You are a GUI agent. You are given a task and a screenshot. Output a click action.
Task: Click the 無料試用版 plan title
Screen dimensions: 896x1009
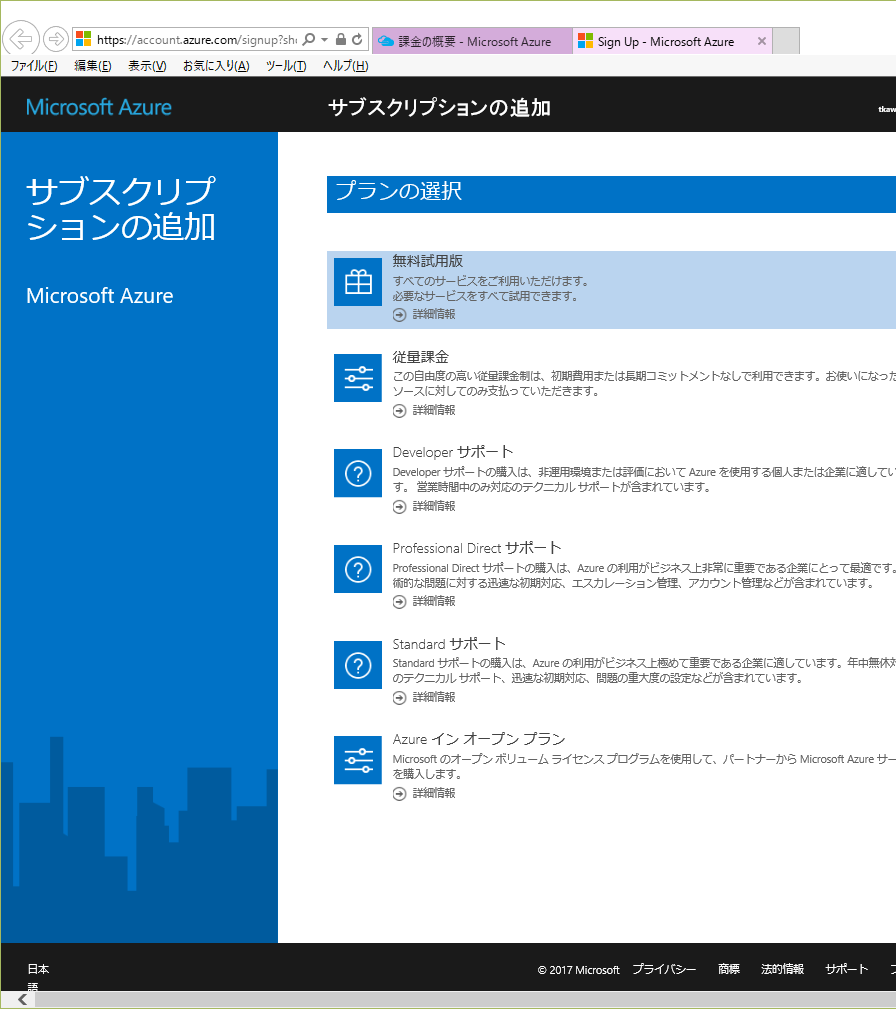coord(428,261)
